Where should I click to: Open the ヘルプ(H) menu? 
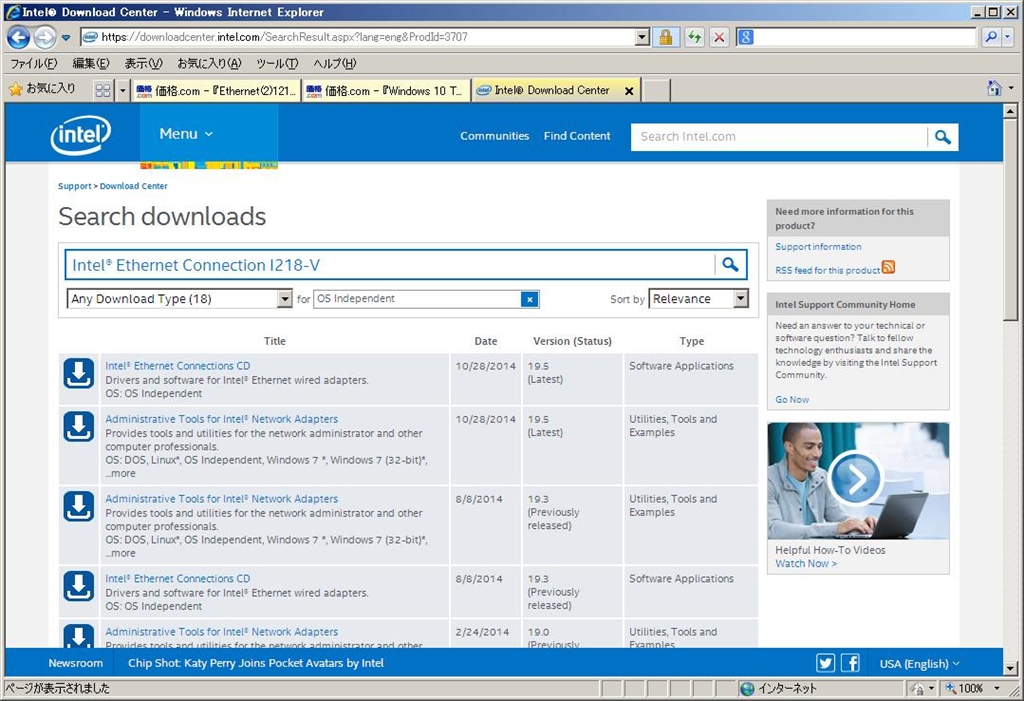[334, 63]
